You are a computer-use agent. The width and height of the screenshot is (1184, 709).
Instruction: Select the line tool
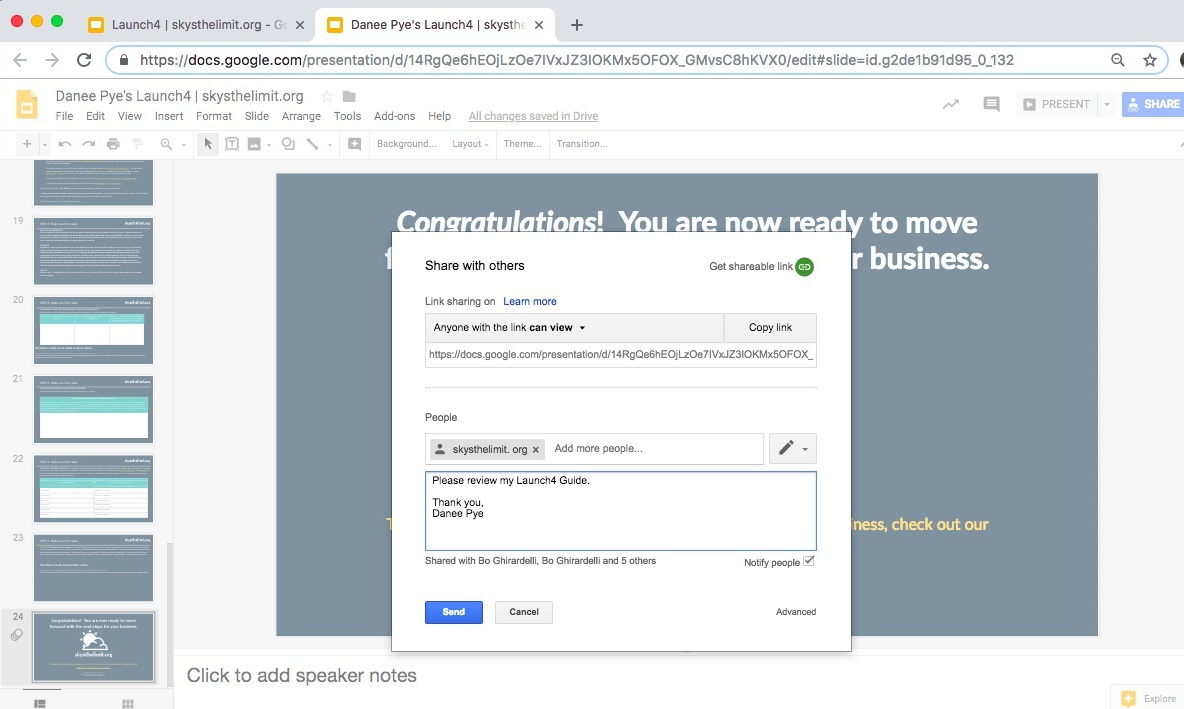(x=313, y=143)
